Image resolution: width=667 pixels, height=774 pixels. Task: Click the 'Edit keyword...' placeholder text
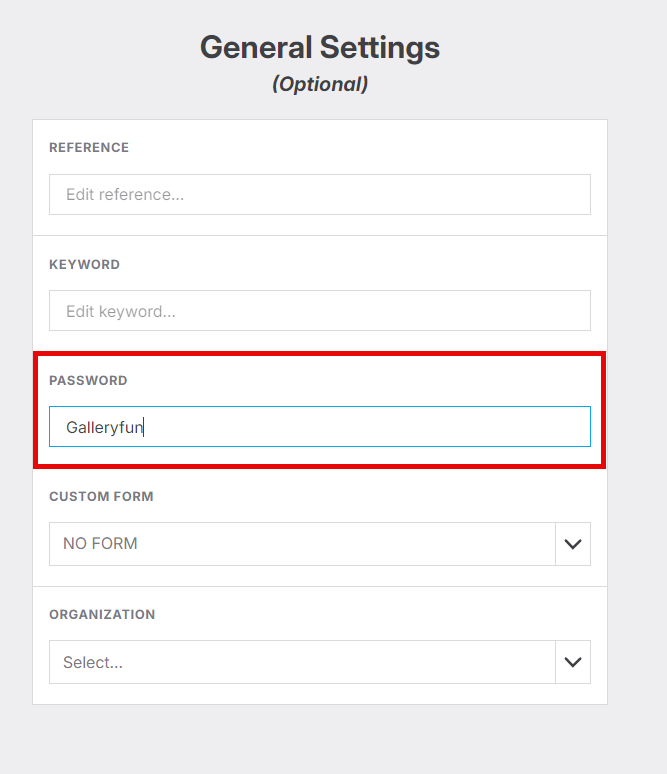(x=121, y=311)
